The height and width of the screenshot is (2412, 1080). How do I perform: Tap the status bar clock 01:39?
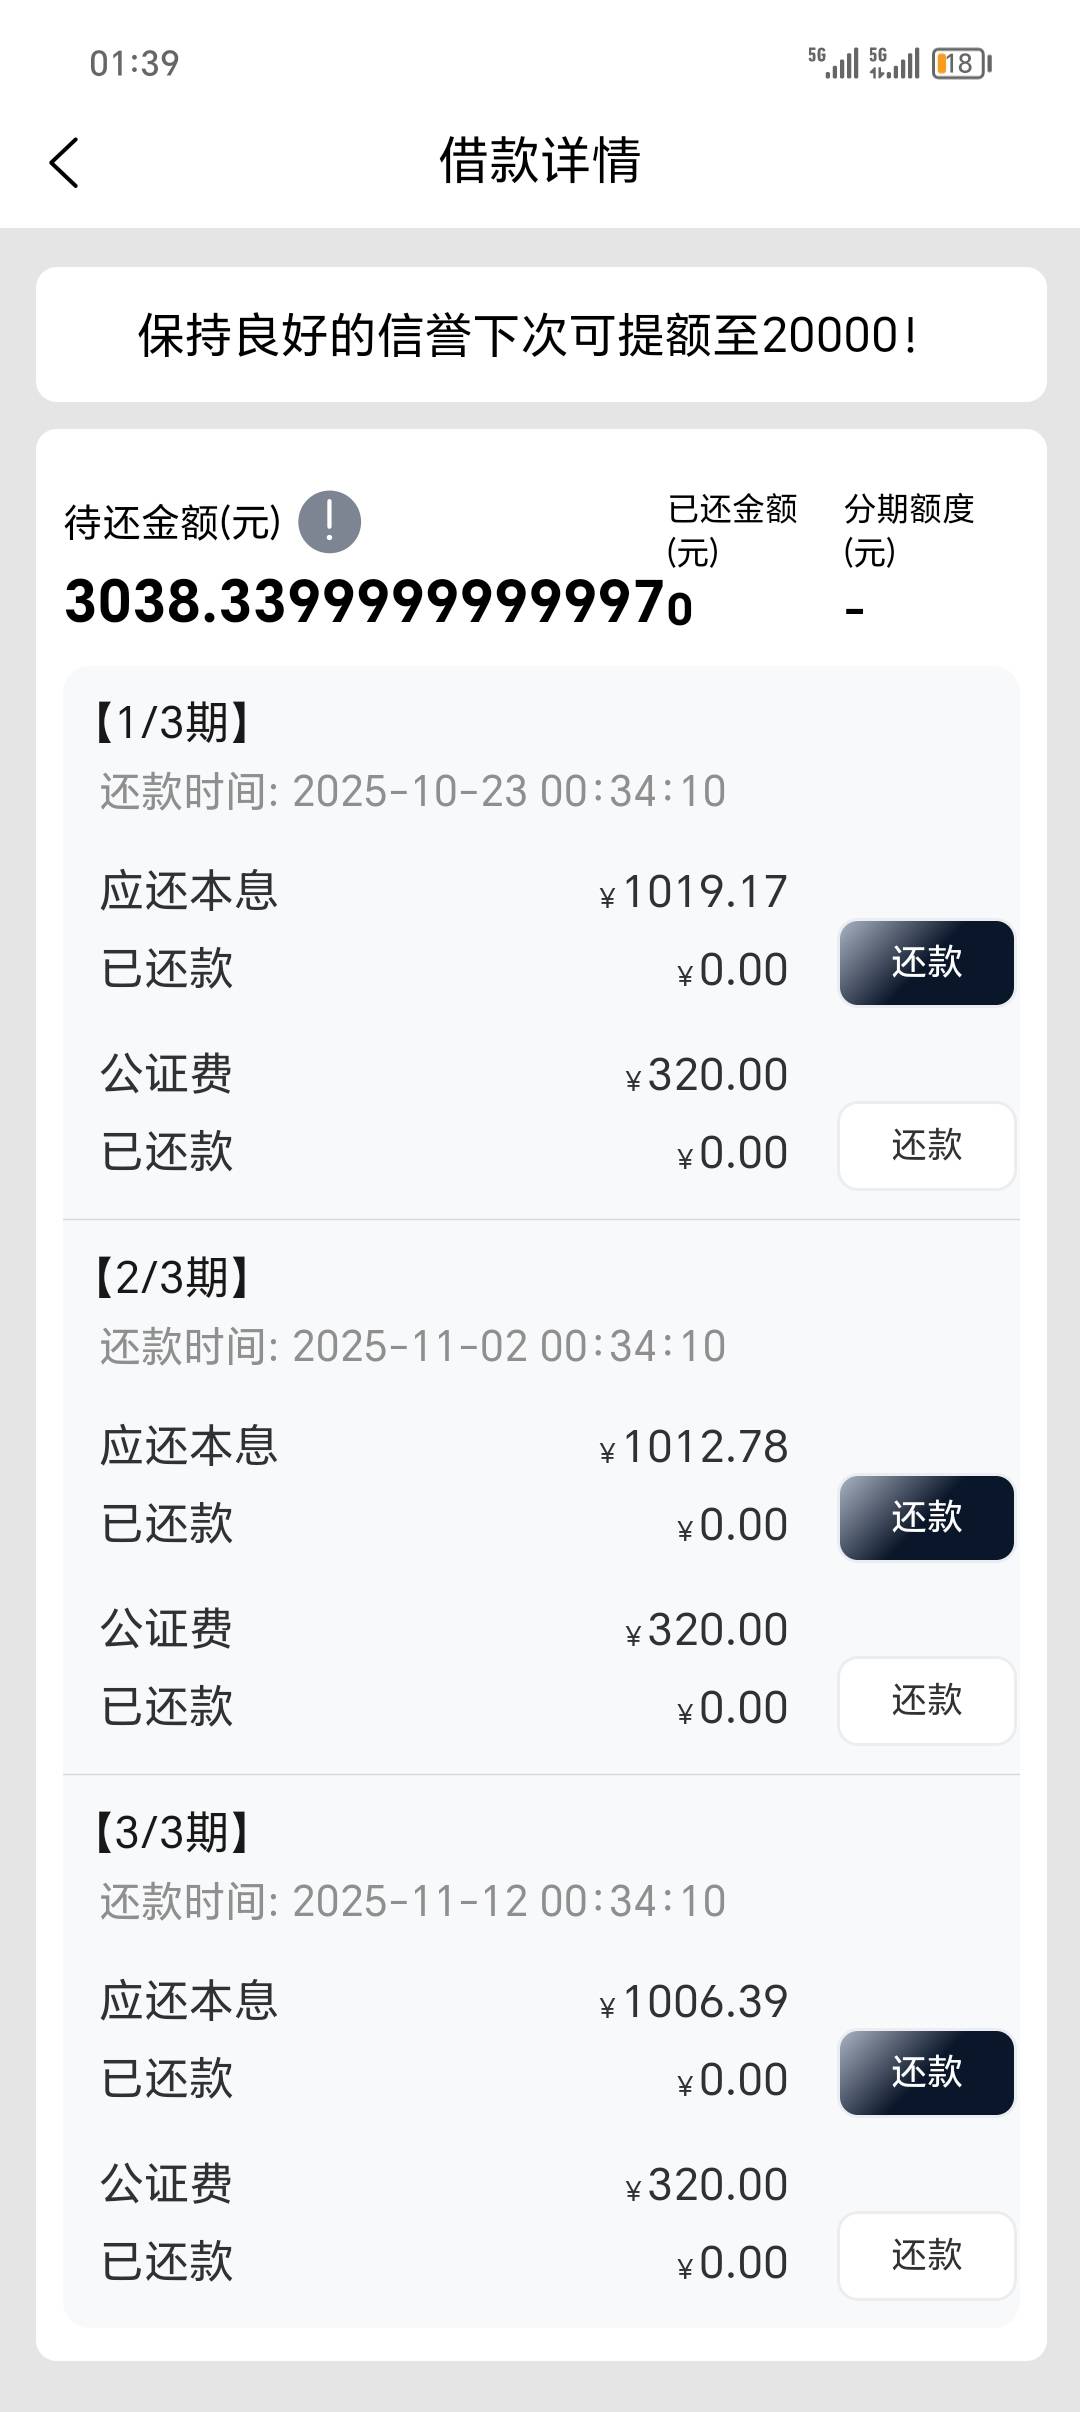click(x=134, y=64)
